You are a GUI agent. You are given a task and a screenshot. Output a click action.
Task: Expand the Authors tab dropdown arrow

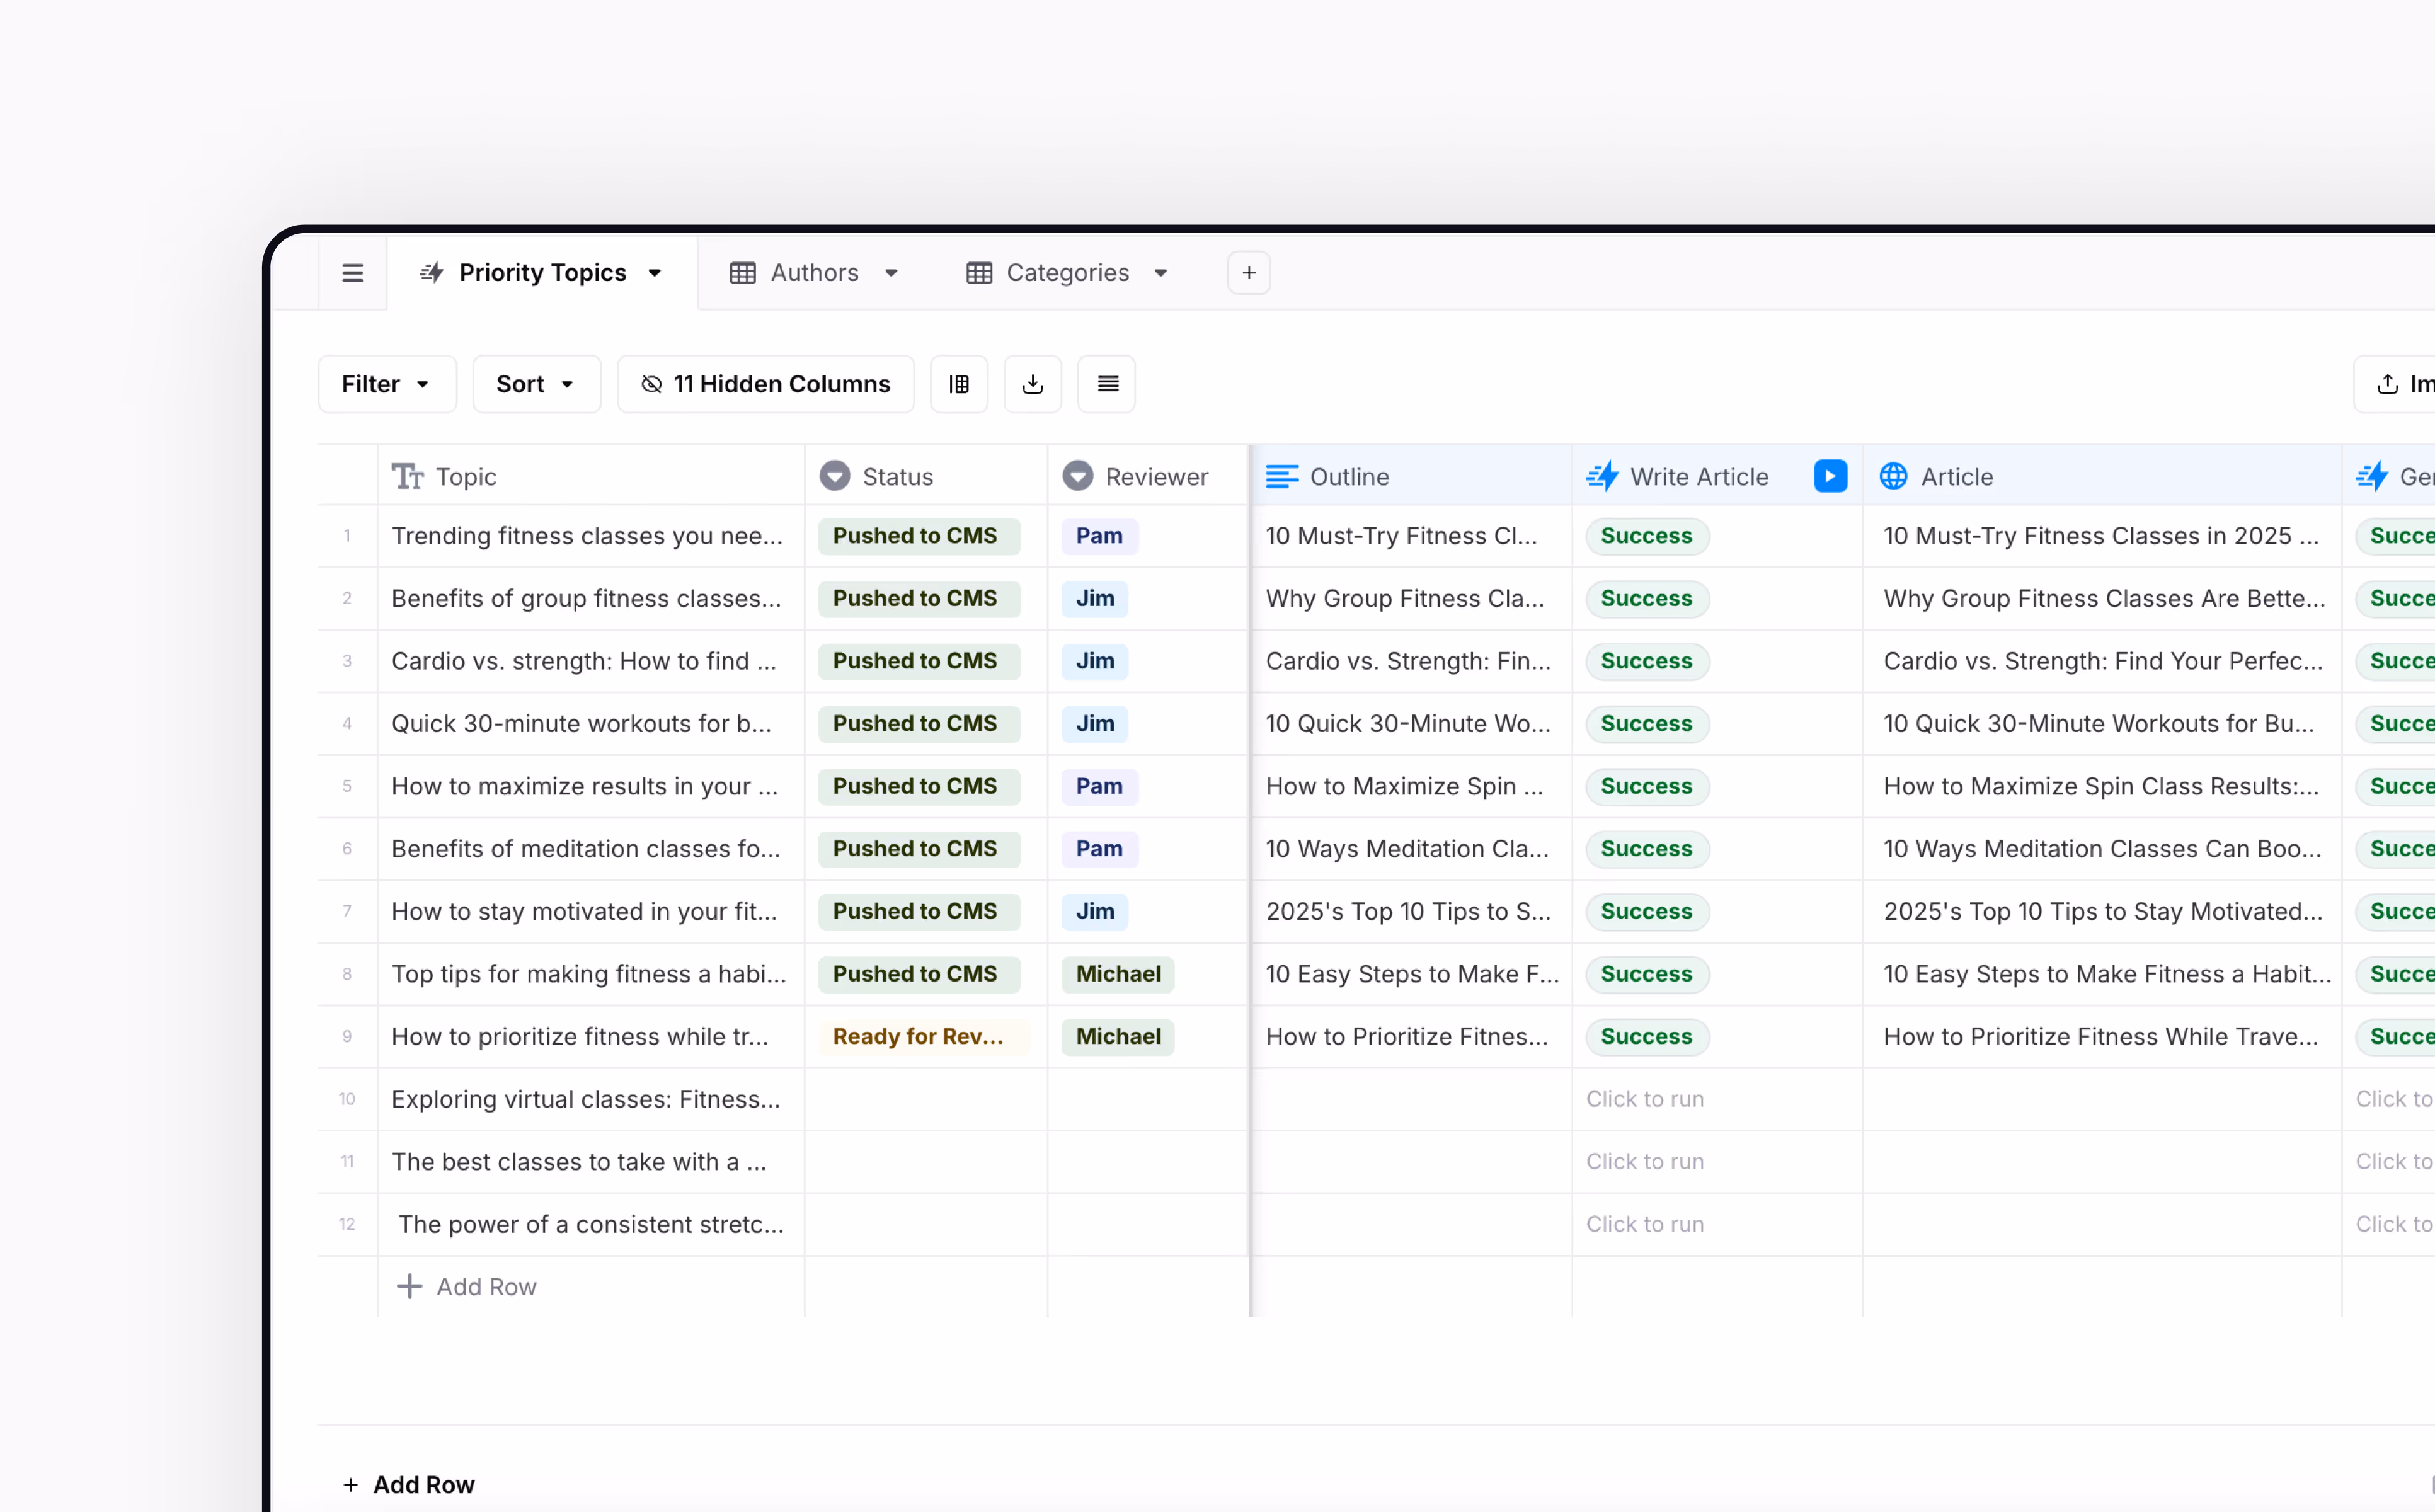coord(891,273)
